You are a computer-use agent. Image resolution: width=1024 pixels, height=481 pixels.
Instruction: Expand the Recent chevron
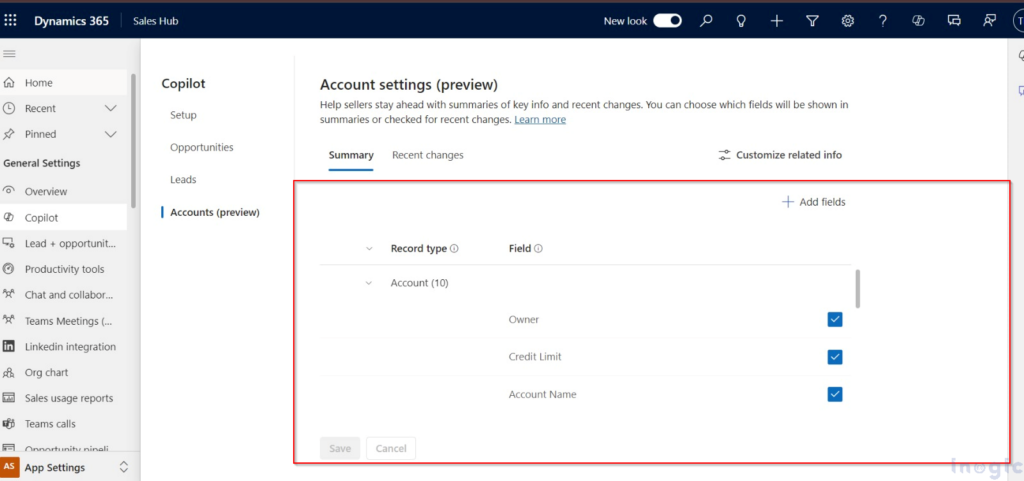[111, 108]
